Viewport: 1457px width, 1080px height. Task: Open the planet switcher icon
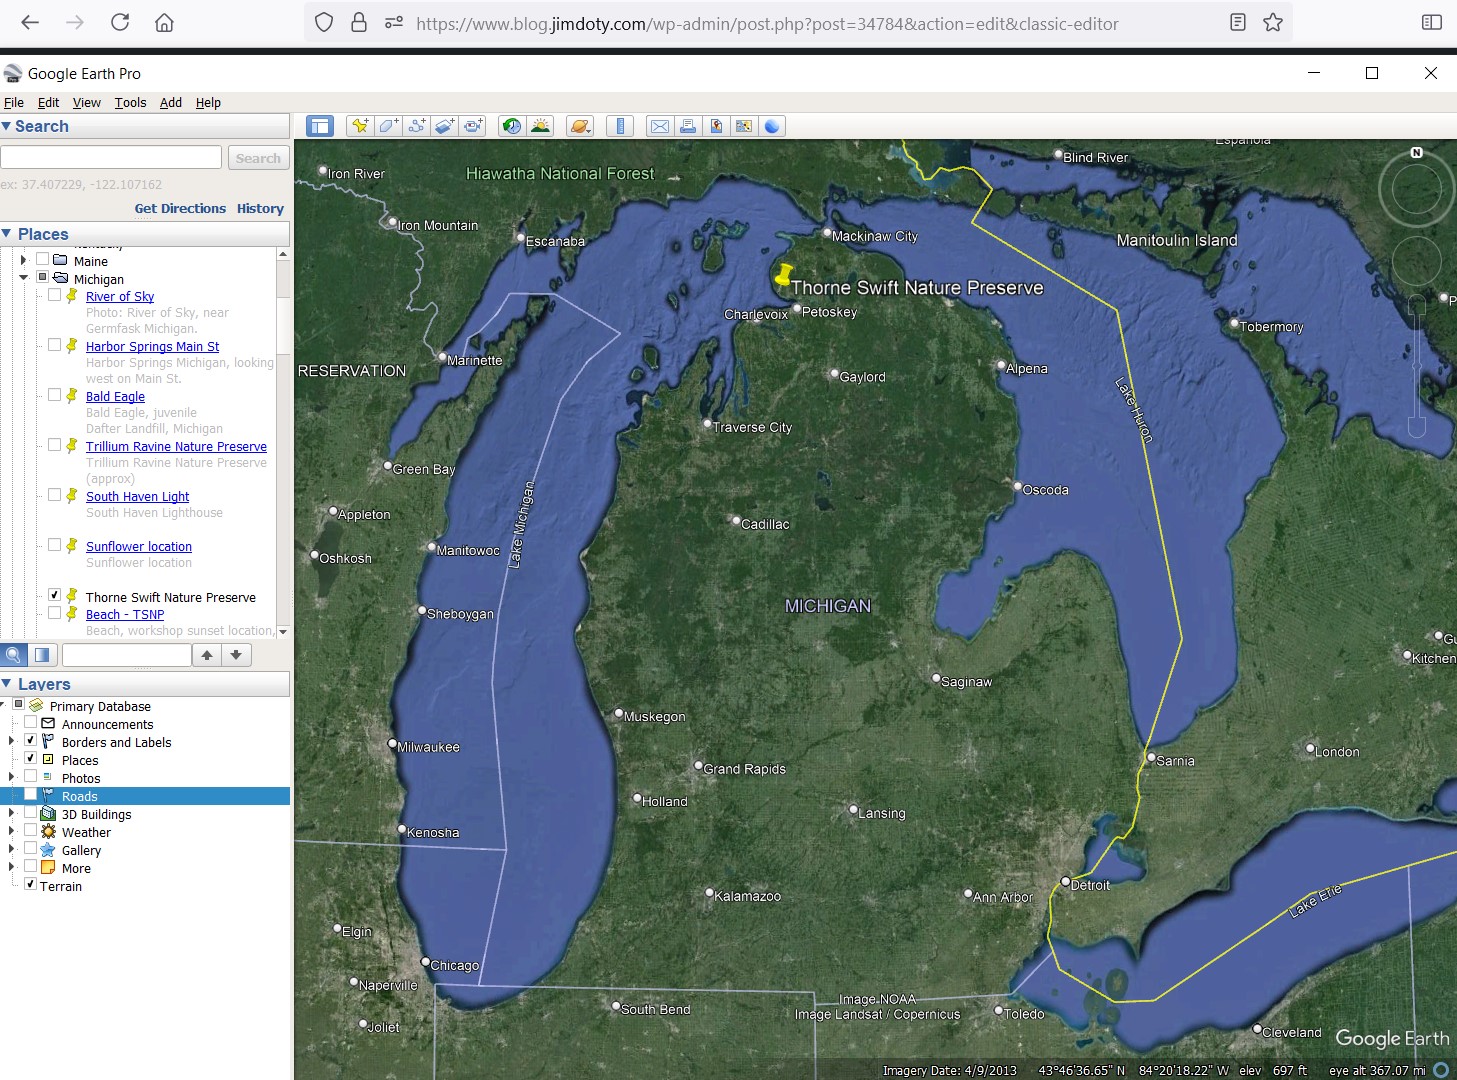(580, 126)
